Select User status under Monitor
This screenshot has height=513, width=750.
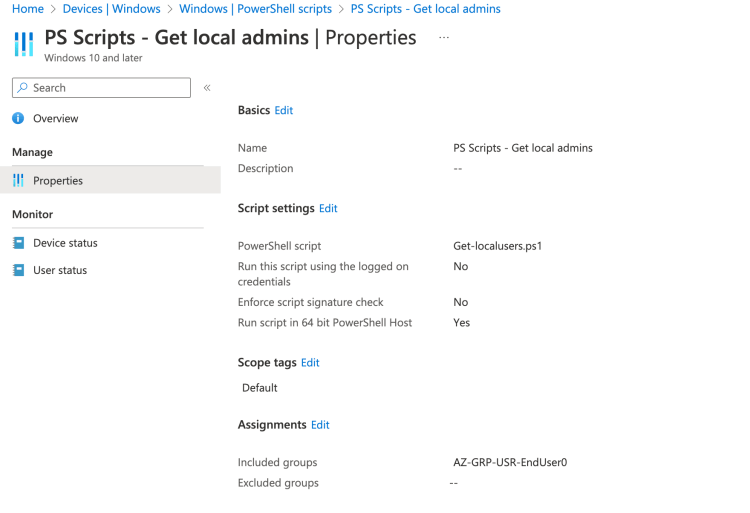60,270
